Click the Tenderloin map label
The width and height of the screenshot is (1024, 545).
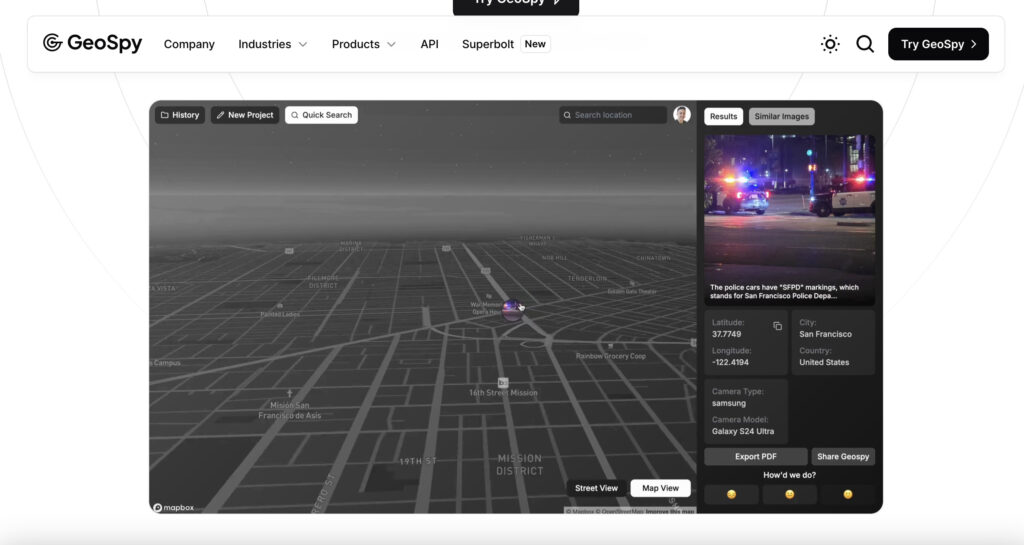pyautogui.click(x=587, y=279)
